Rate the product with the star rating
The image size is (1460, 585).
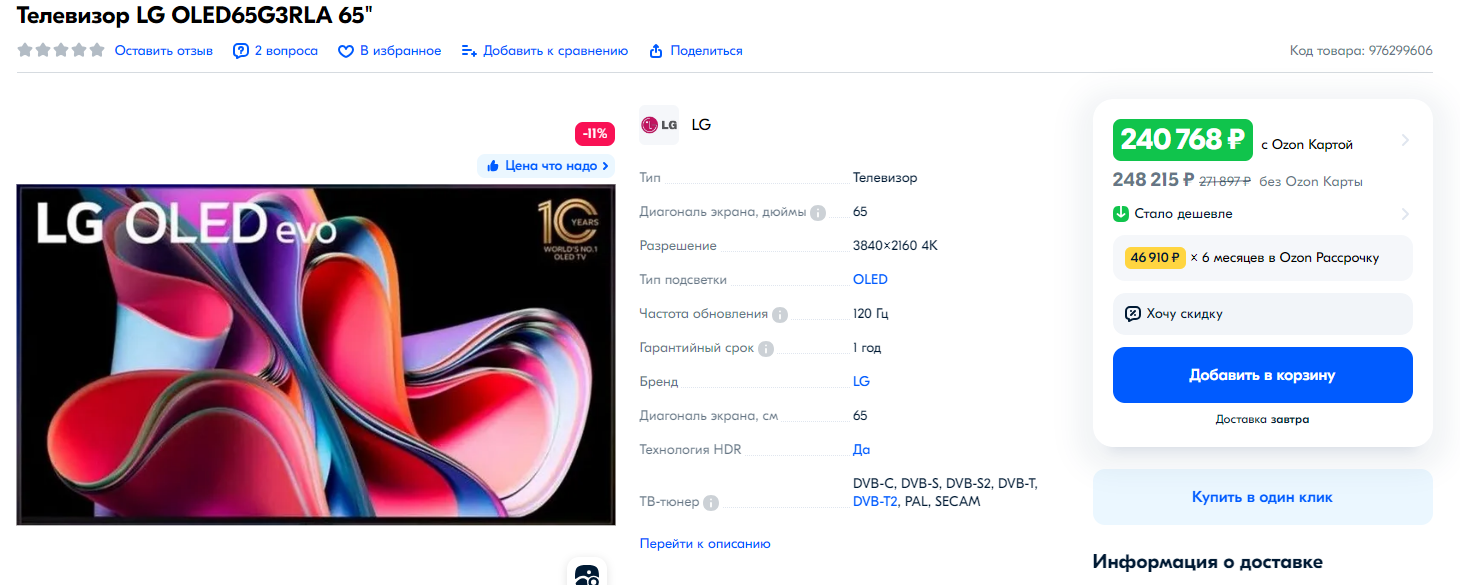coord(61,50)
